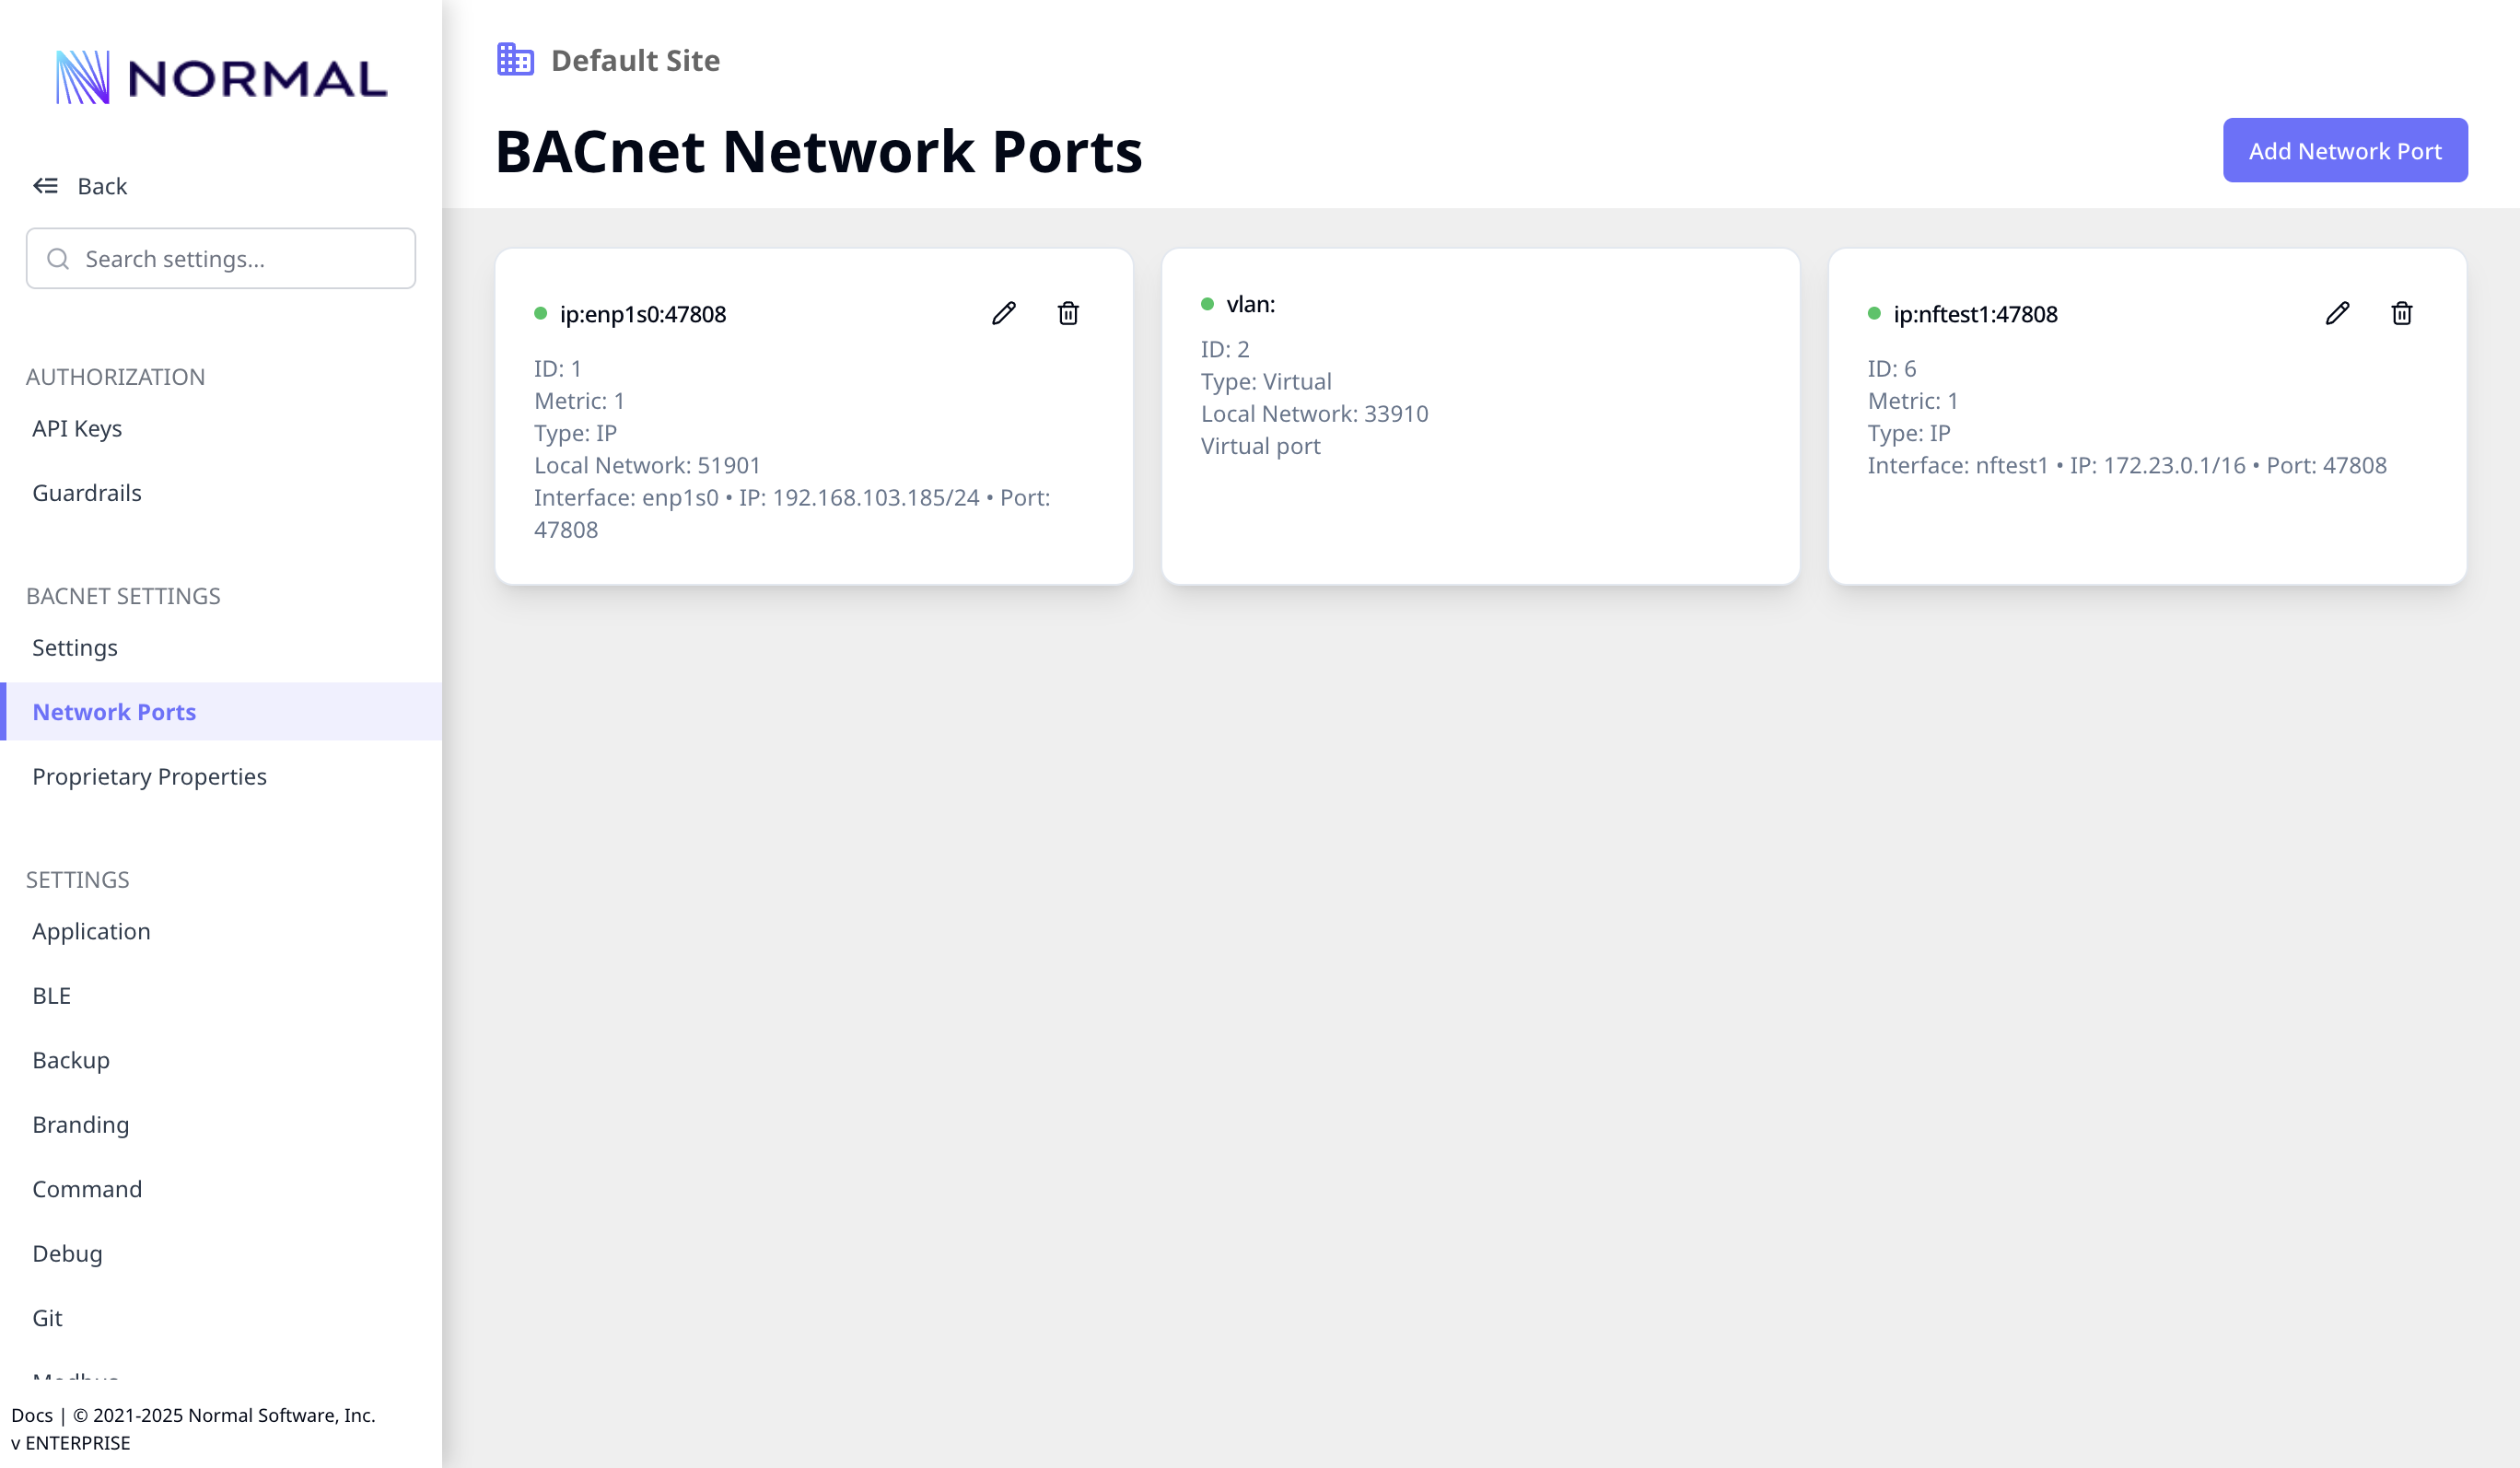
Task: Delete the ip:enp1s0:47808 network port
Action: 1068,314
